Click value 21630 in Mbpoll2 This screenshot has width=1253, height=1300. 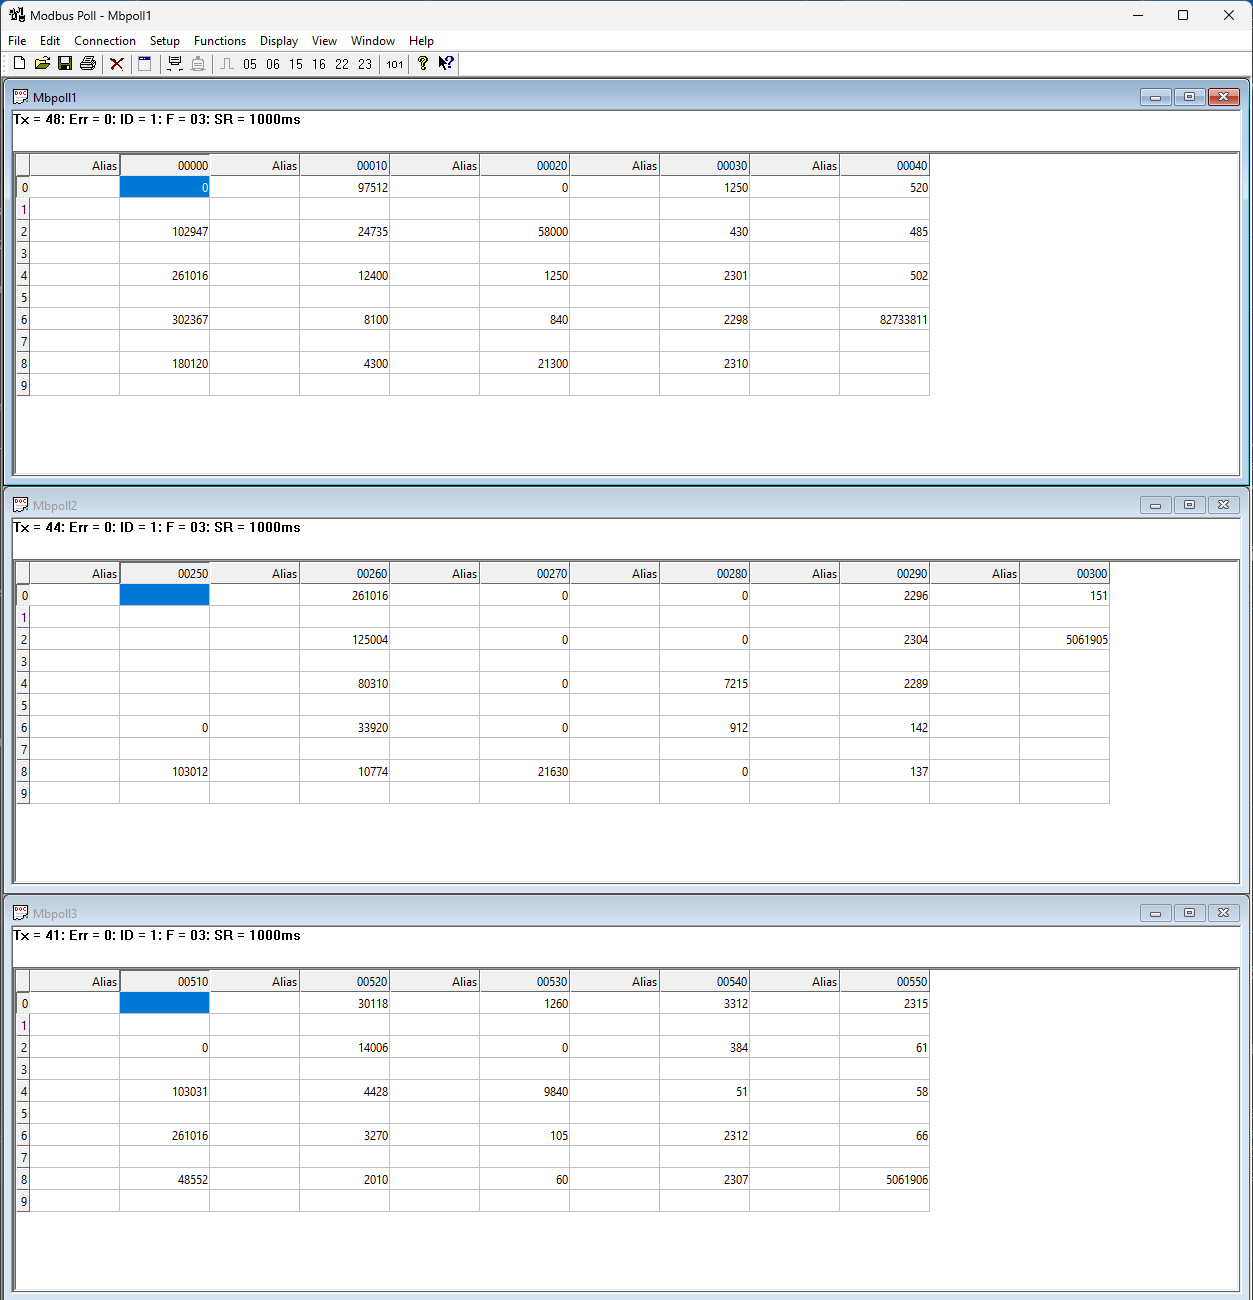click(553, 772)
